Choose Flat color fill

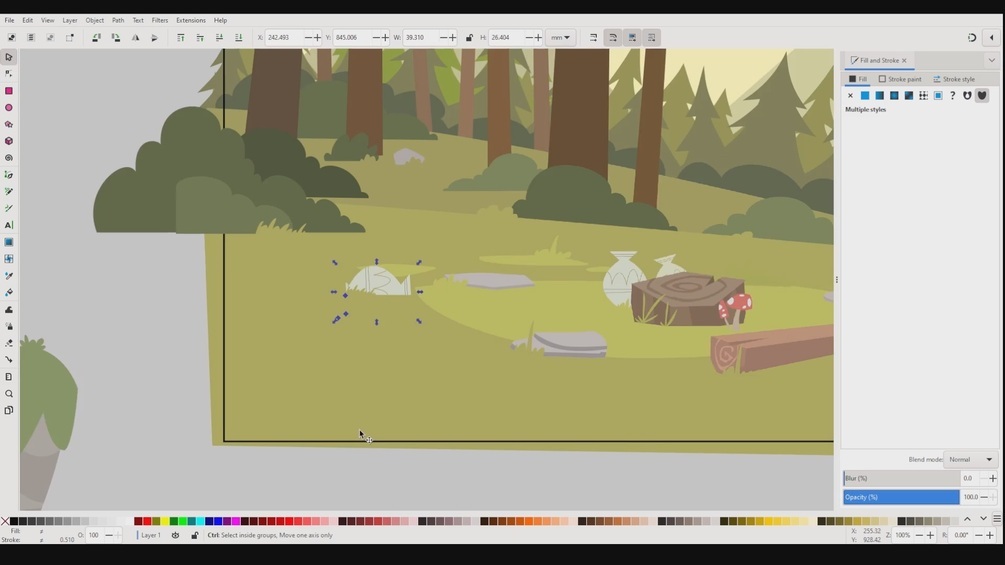[x=865, y=95]
